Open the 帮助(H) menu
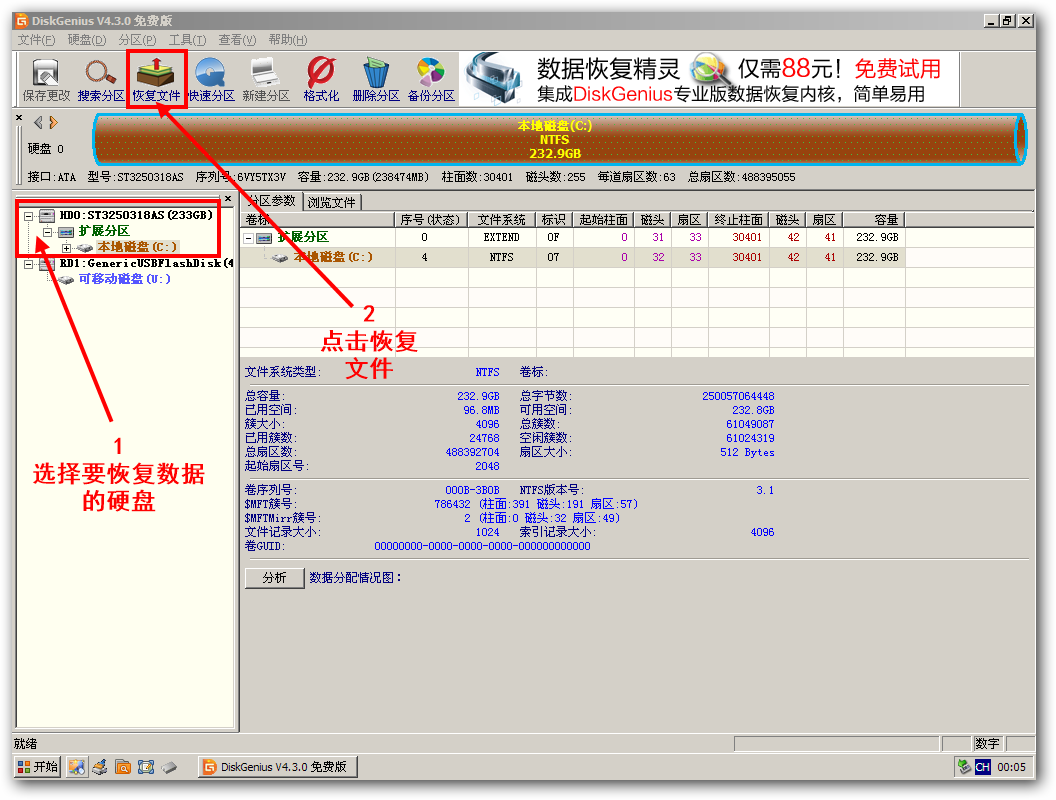 [x=288, y=40]
